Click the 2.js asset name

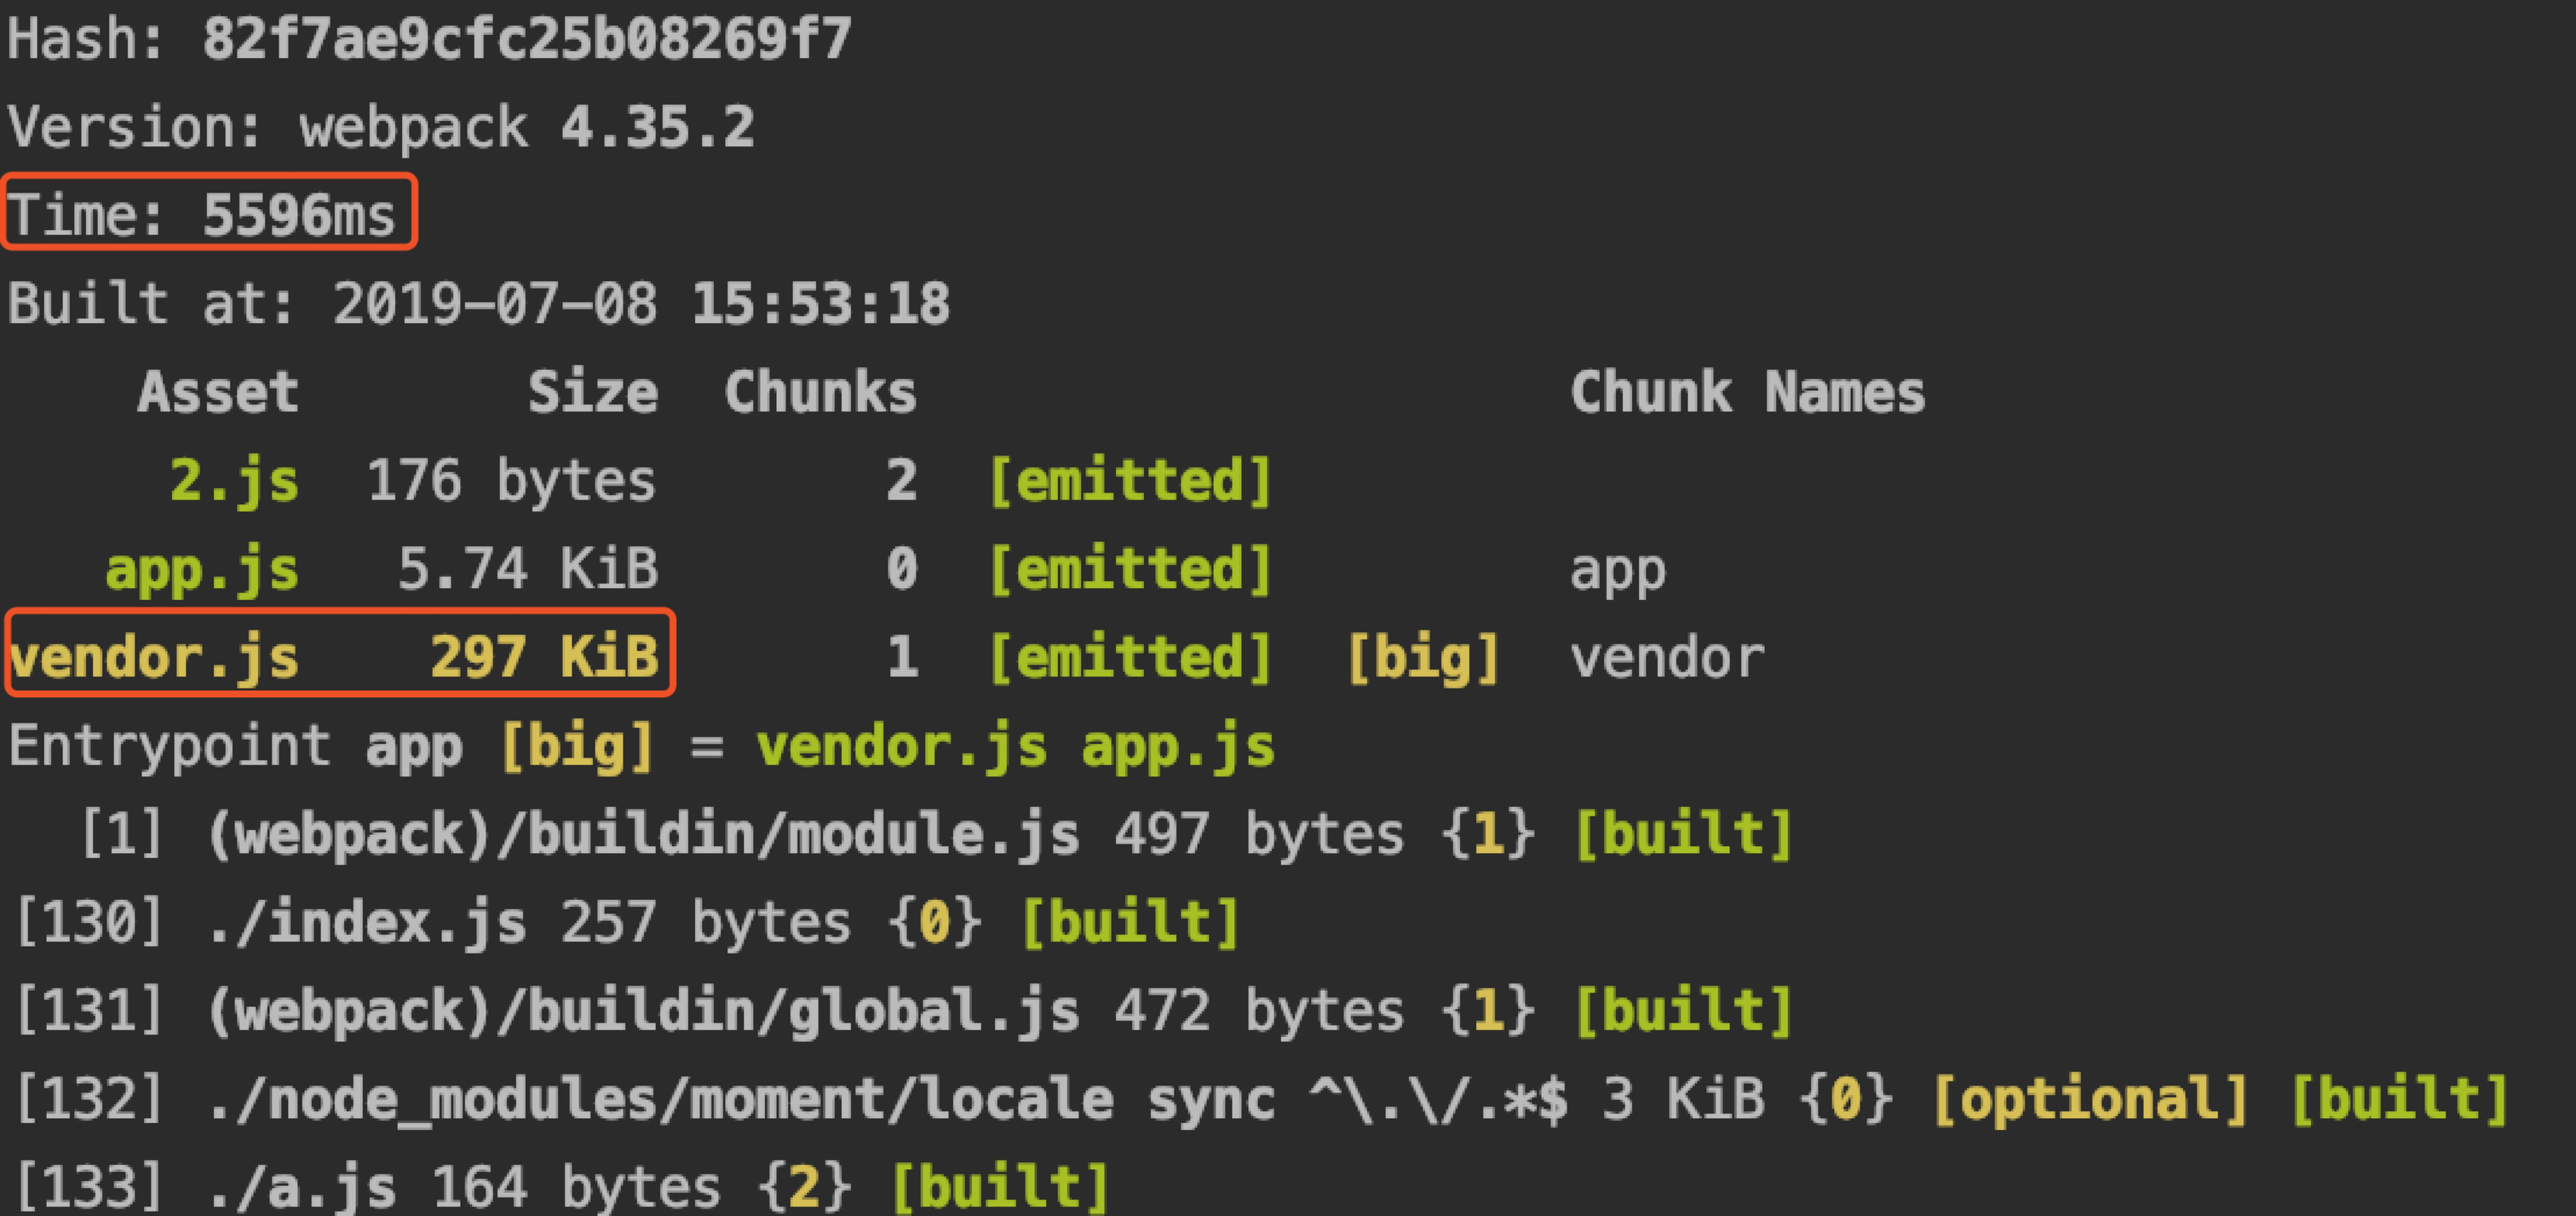[x=235, y=481]
